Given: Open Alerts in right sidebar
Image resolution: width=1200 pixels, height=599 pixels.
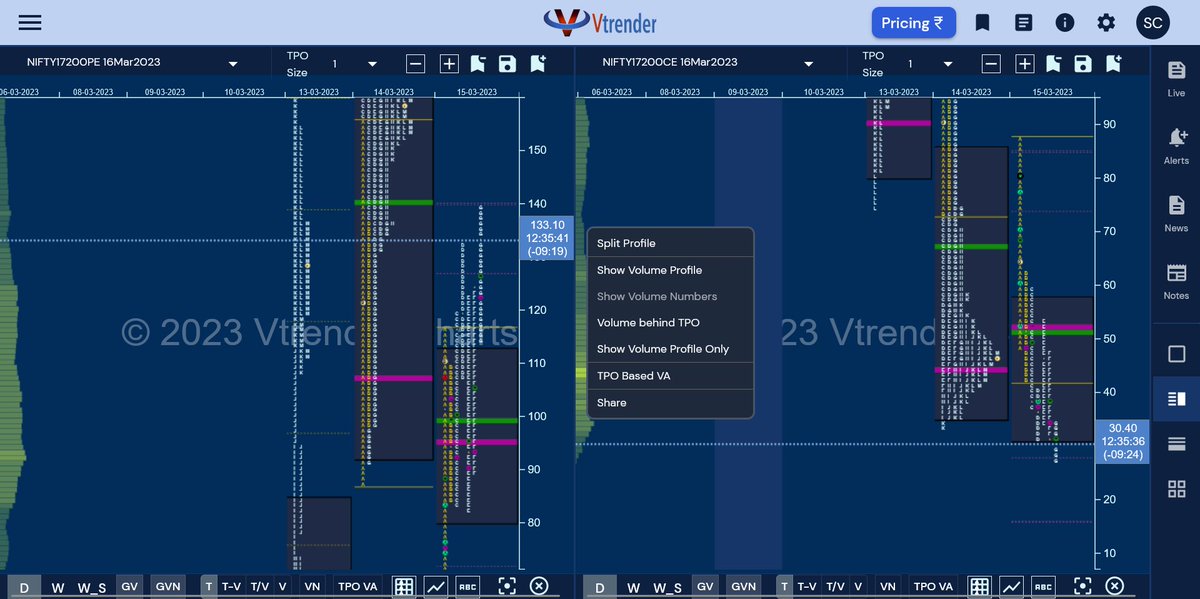Looking at the screenshot, I should tap(1176, 146).
